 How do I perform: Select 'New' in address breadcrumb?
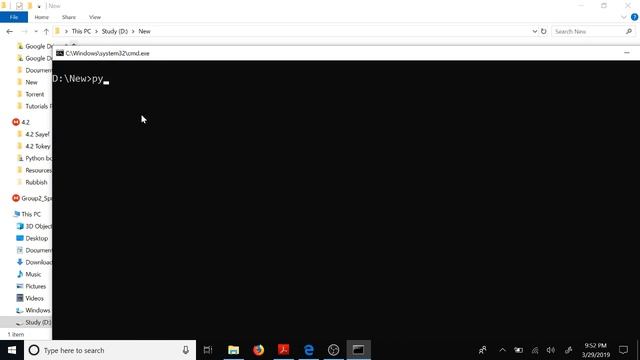point(144,31)
